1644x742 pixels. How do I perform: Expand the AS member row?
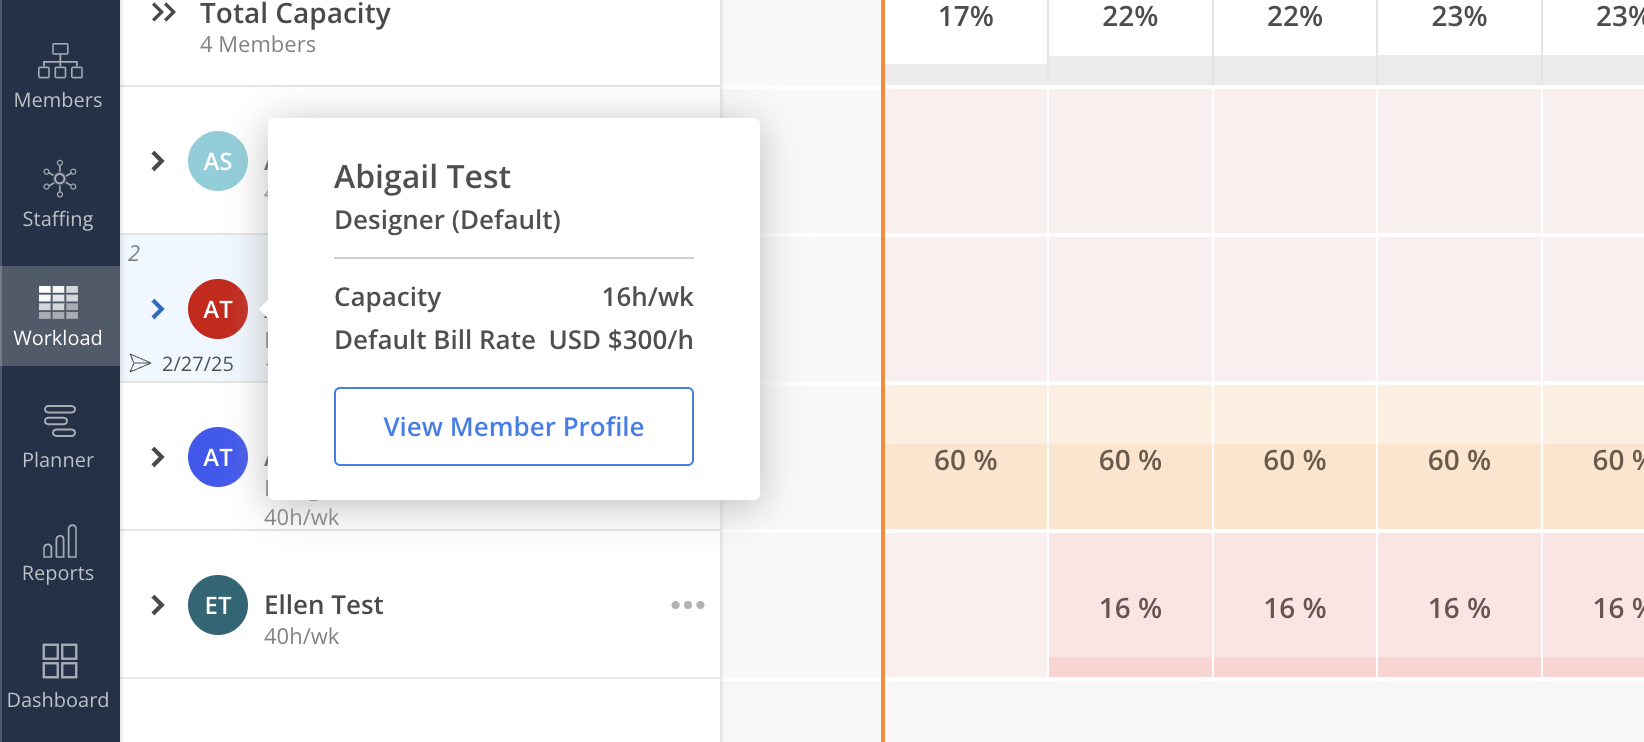tap(157, 161)
